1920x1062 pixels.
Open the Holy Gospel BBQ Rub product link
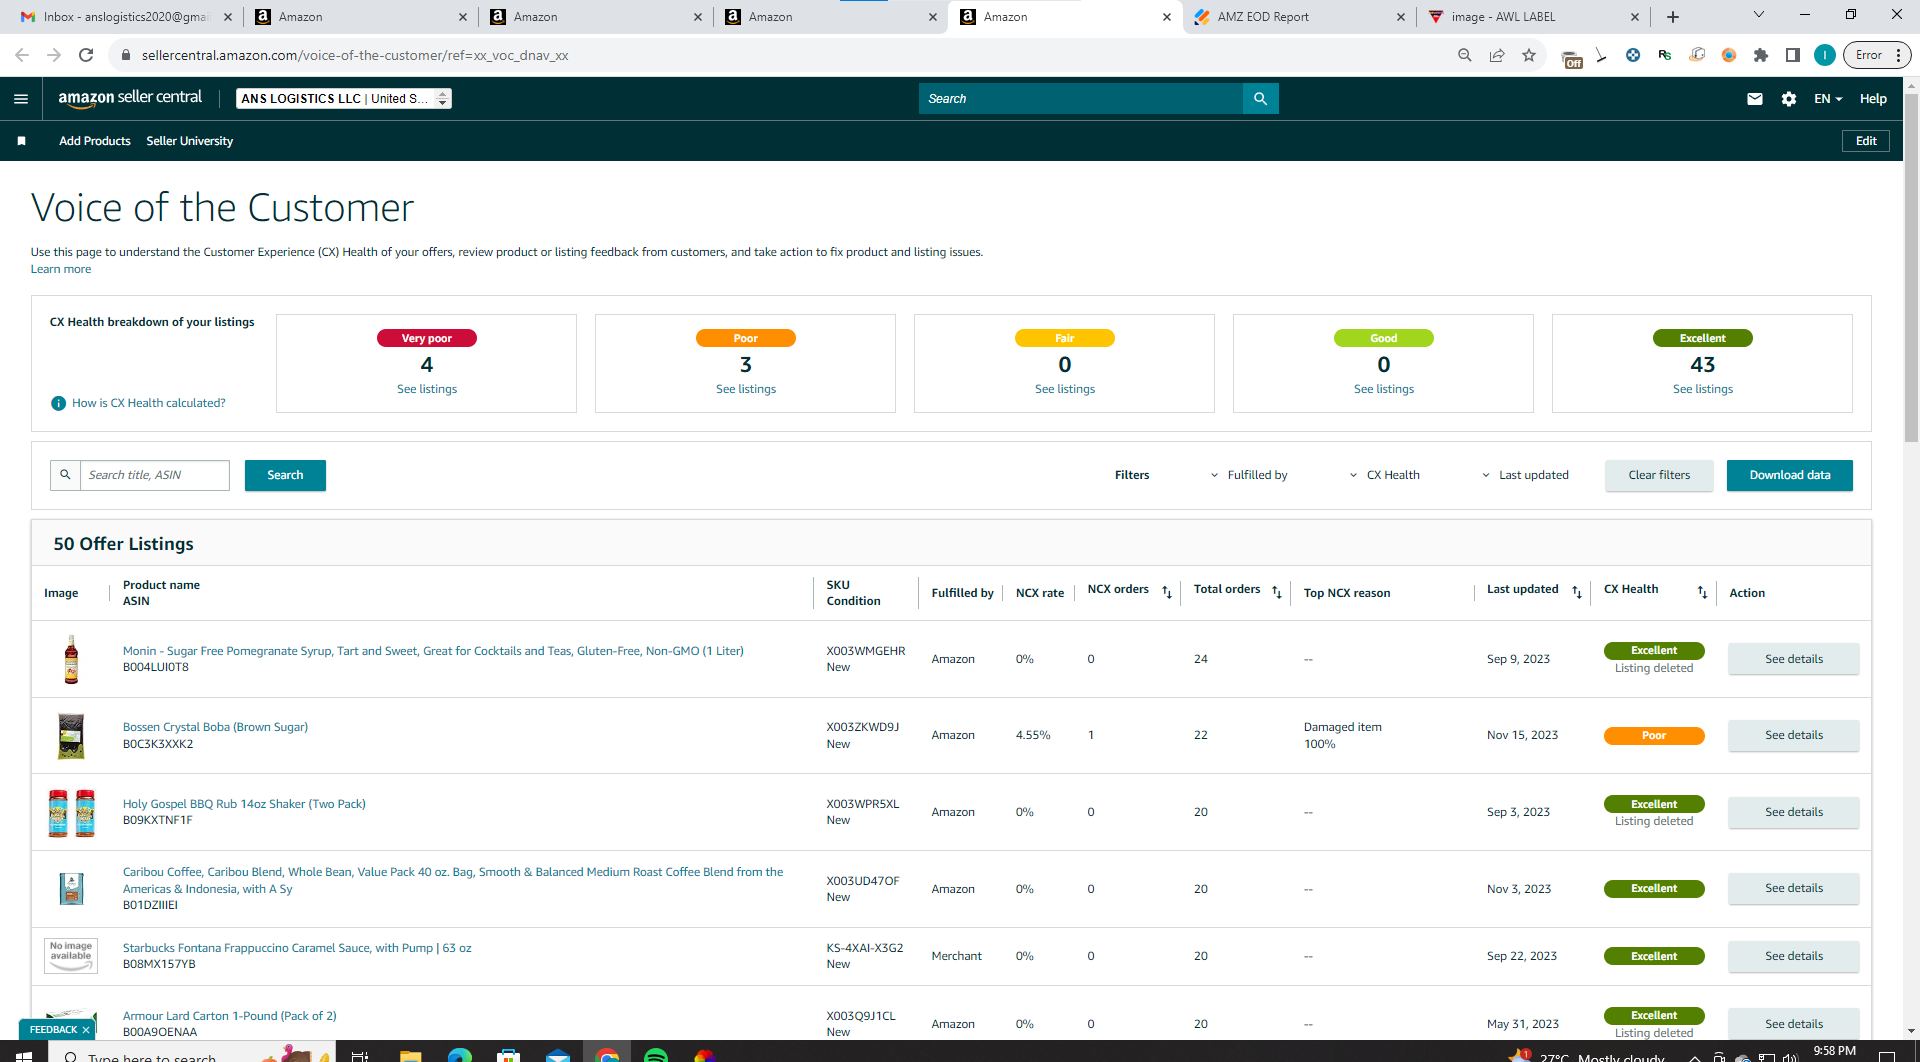(x=244, y=804)
